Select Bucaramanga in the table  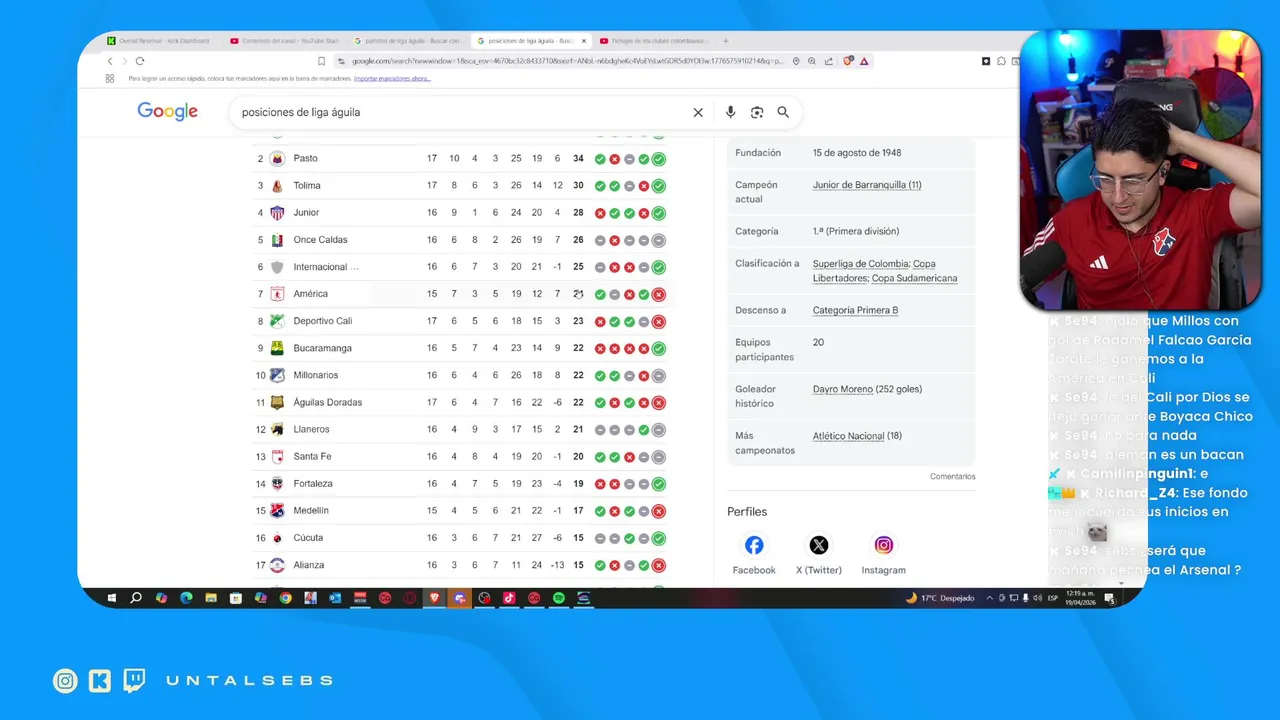tap(322, 348)
